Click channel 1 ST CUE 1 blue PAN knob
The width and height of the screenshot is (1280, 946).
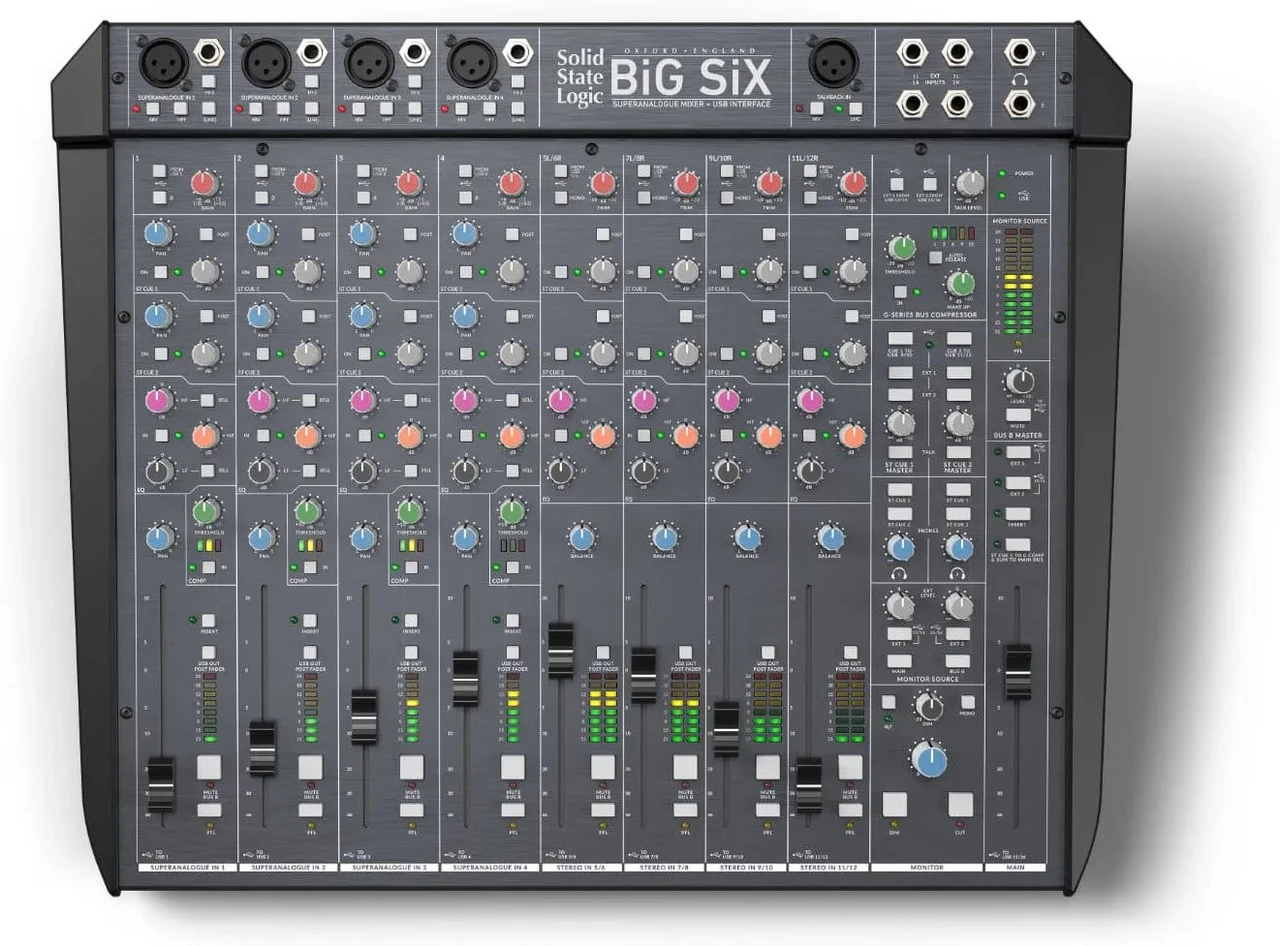[x=159, y=234]
